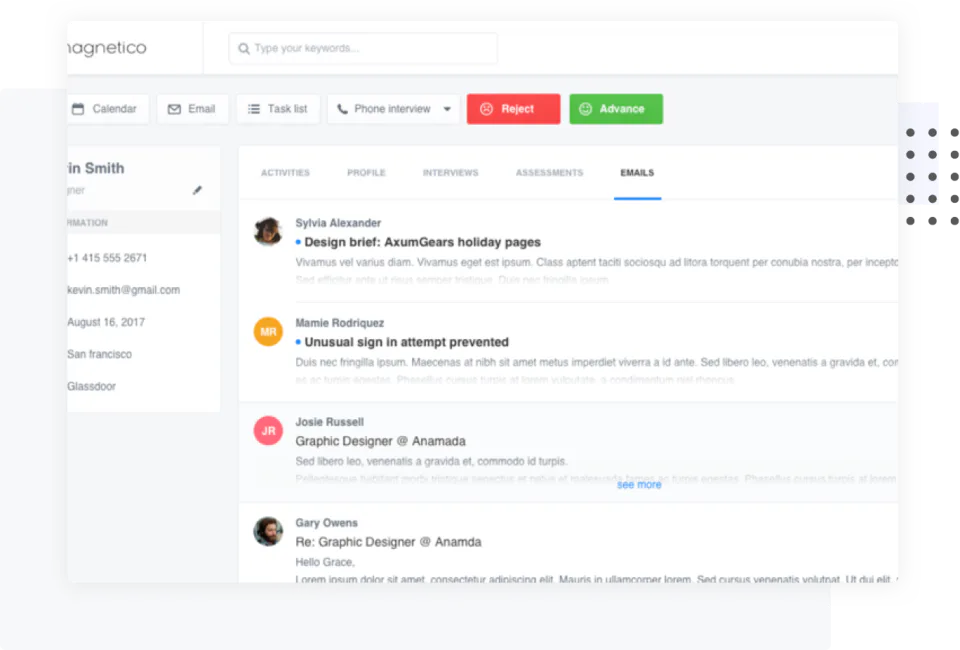Reject the candidate with the red button
The image size is (960, 650).
(x=513, y=109)
